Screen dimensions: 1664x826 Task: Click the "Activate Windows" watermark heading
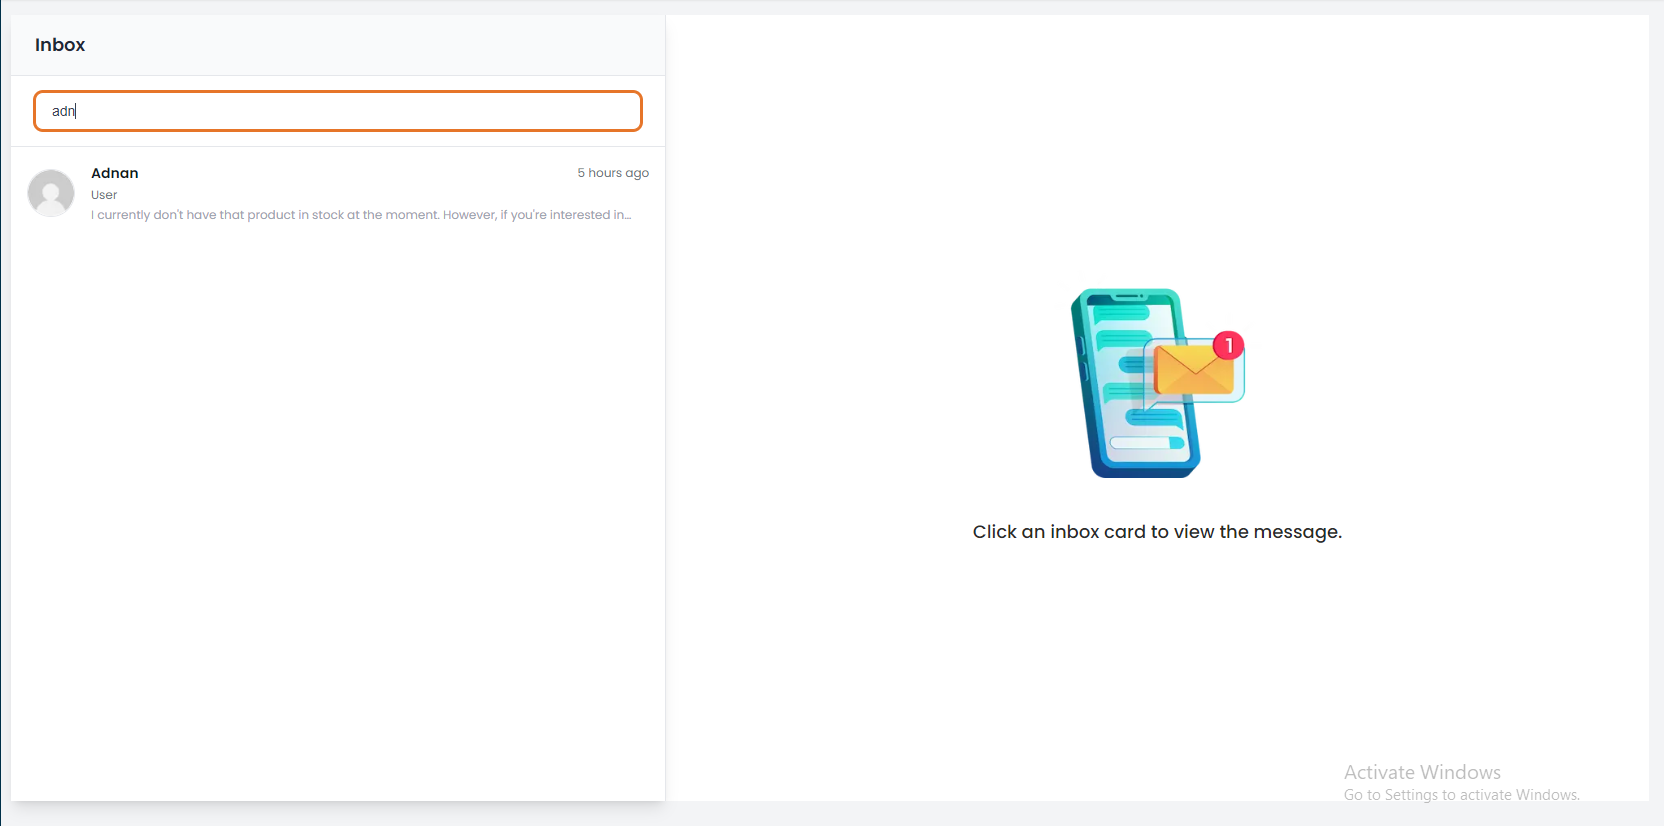coord(1421,772)
